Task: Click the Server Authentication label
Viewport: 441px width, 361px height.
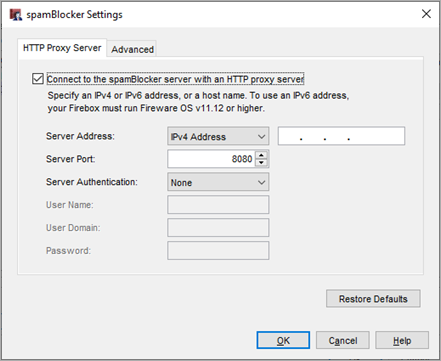Action: pyautogui.click(x=92, y=182)
